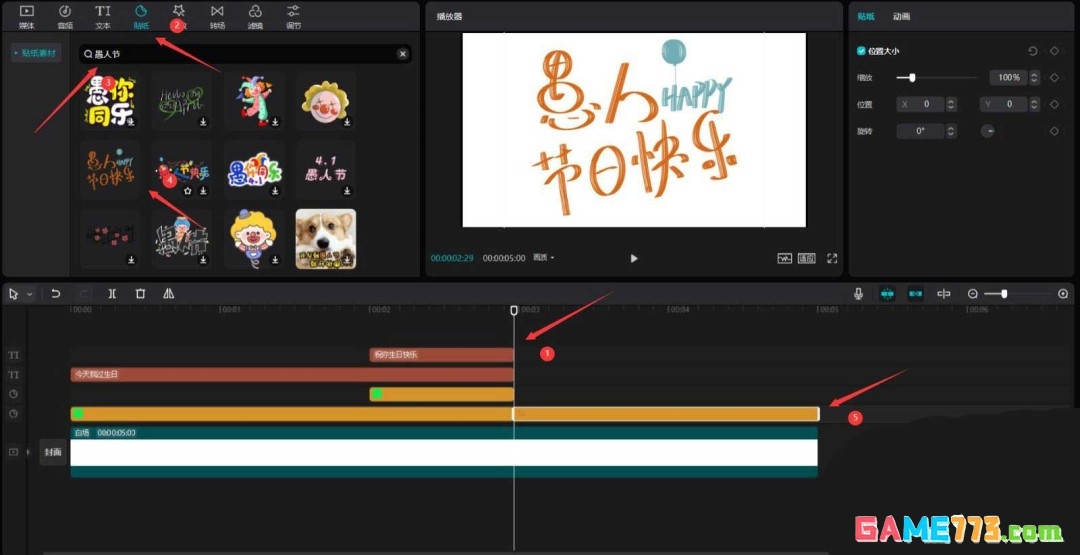Screen dimensions: 1080x555
Task: Open the 滤镜 filters tab
Action: pos(255,17)
